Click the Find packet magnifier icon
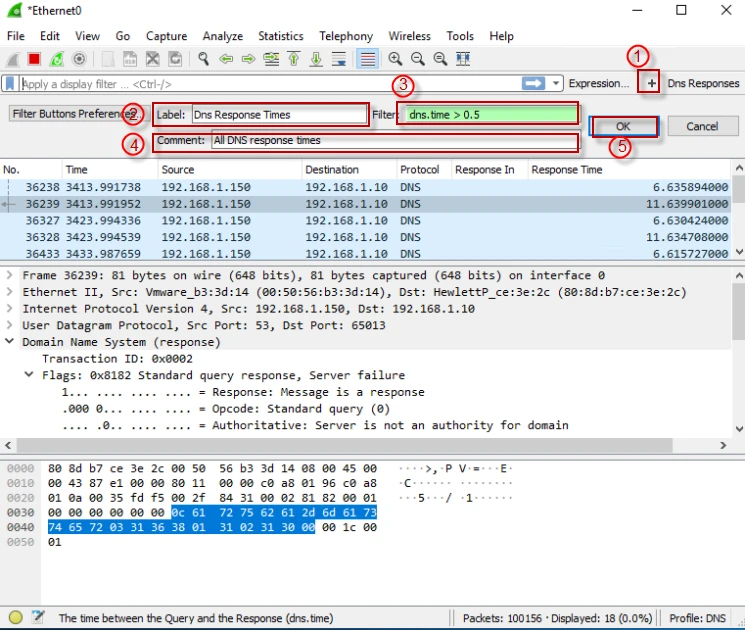 [204, 59]
